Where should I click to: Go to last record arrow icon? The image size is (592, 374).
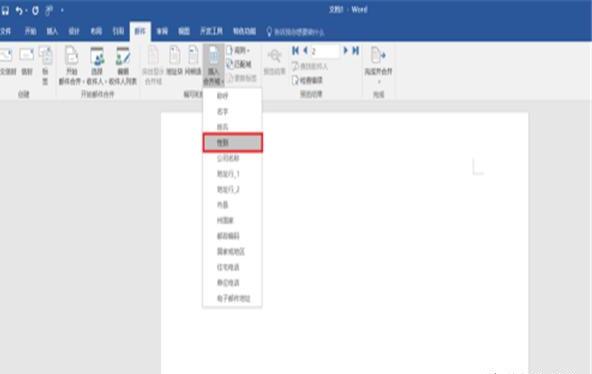355,50
